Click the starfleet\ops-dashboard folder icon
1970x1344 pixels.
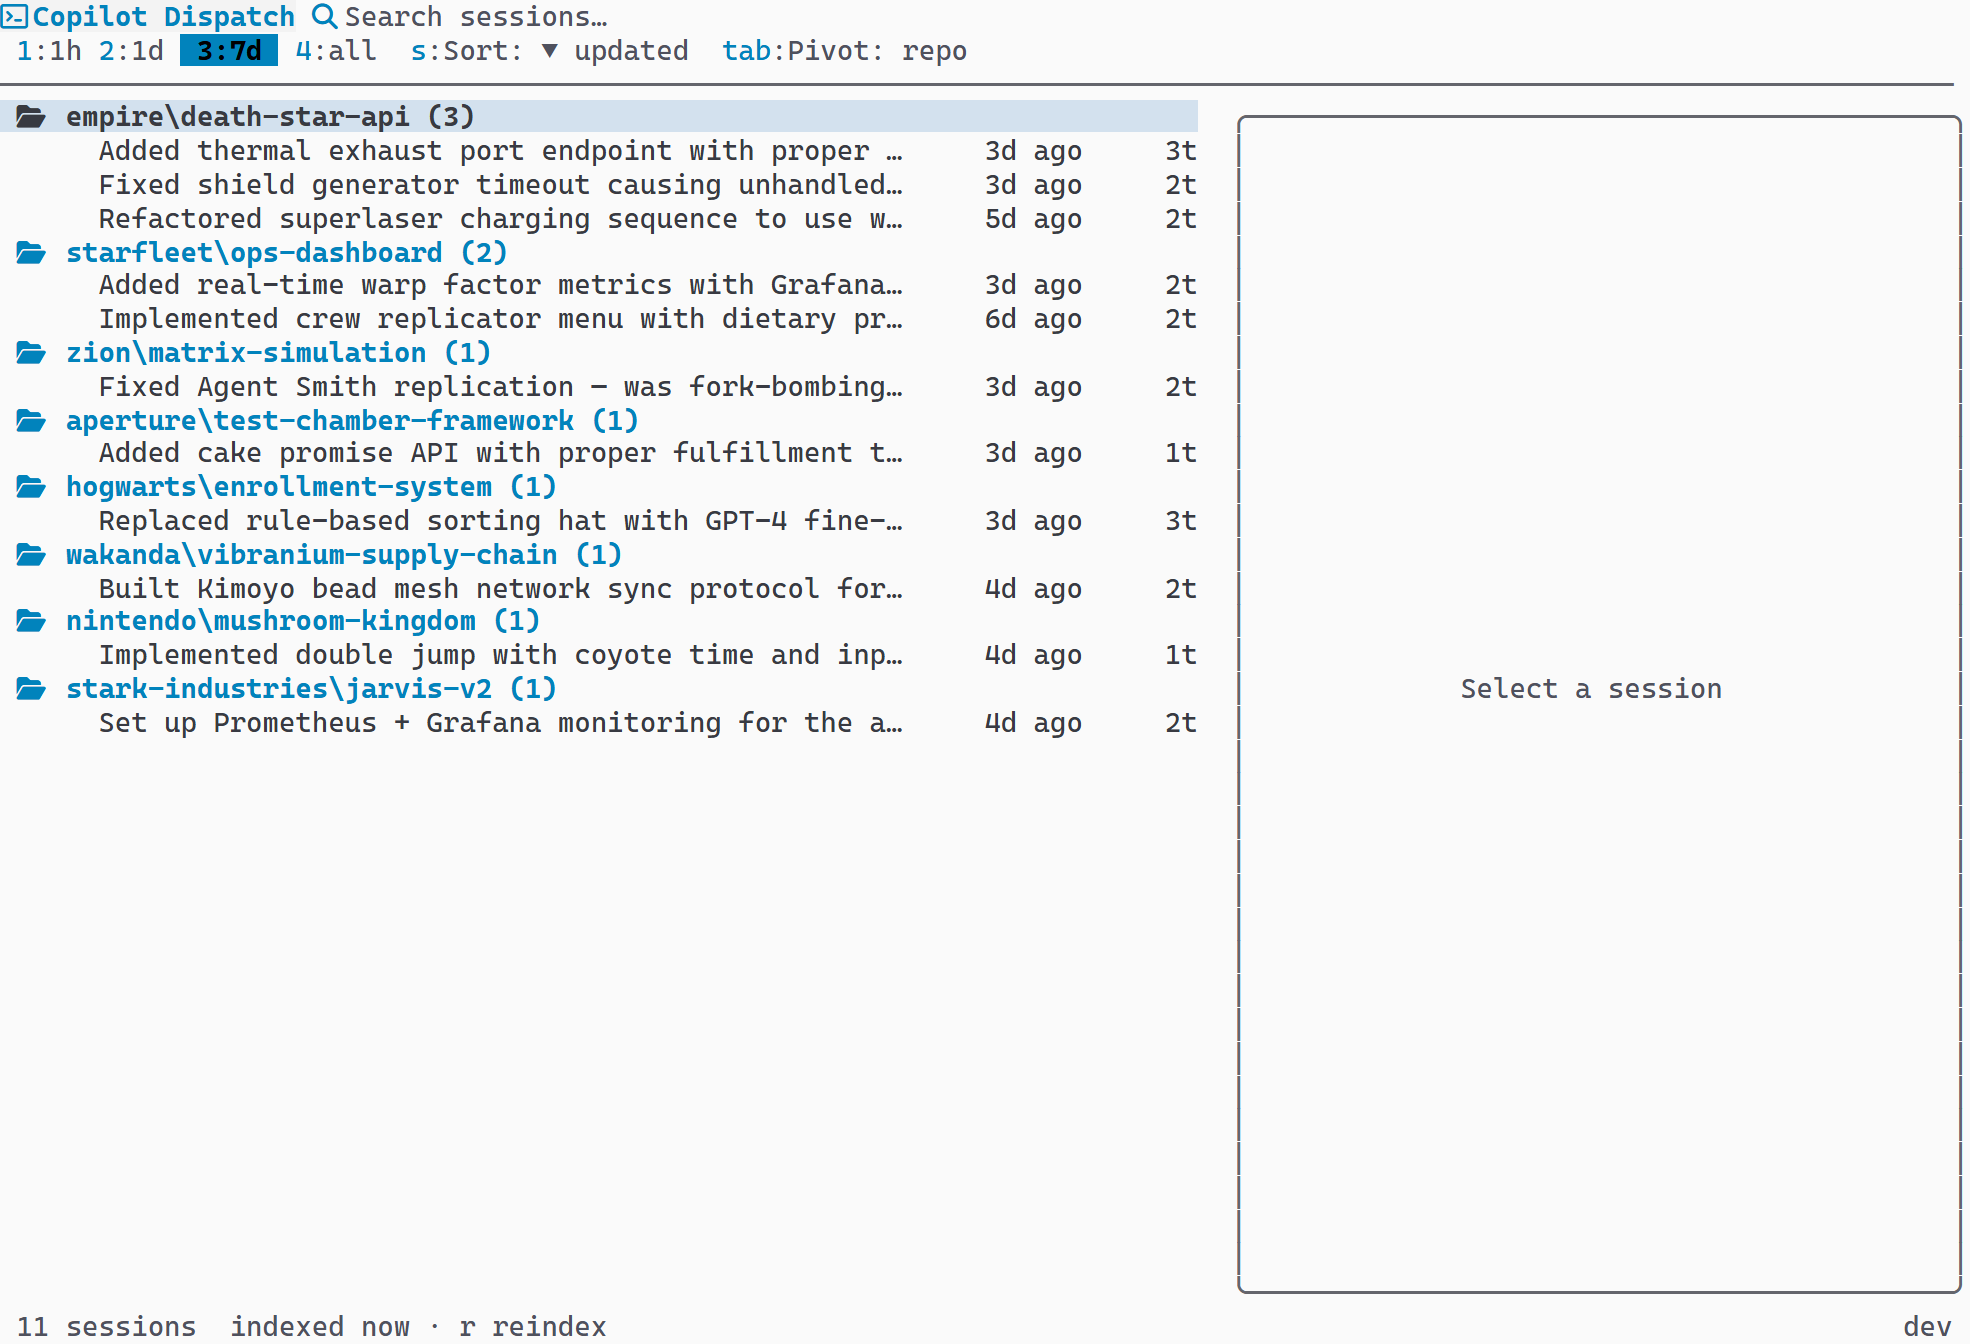coord(31,252)
